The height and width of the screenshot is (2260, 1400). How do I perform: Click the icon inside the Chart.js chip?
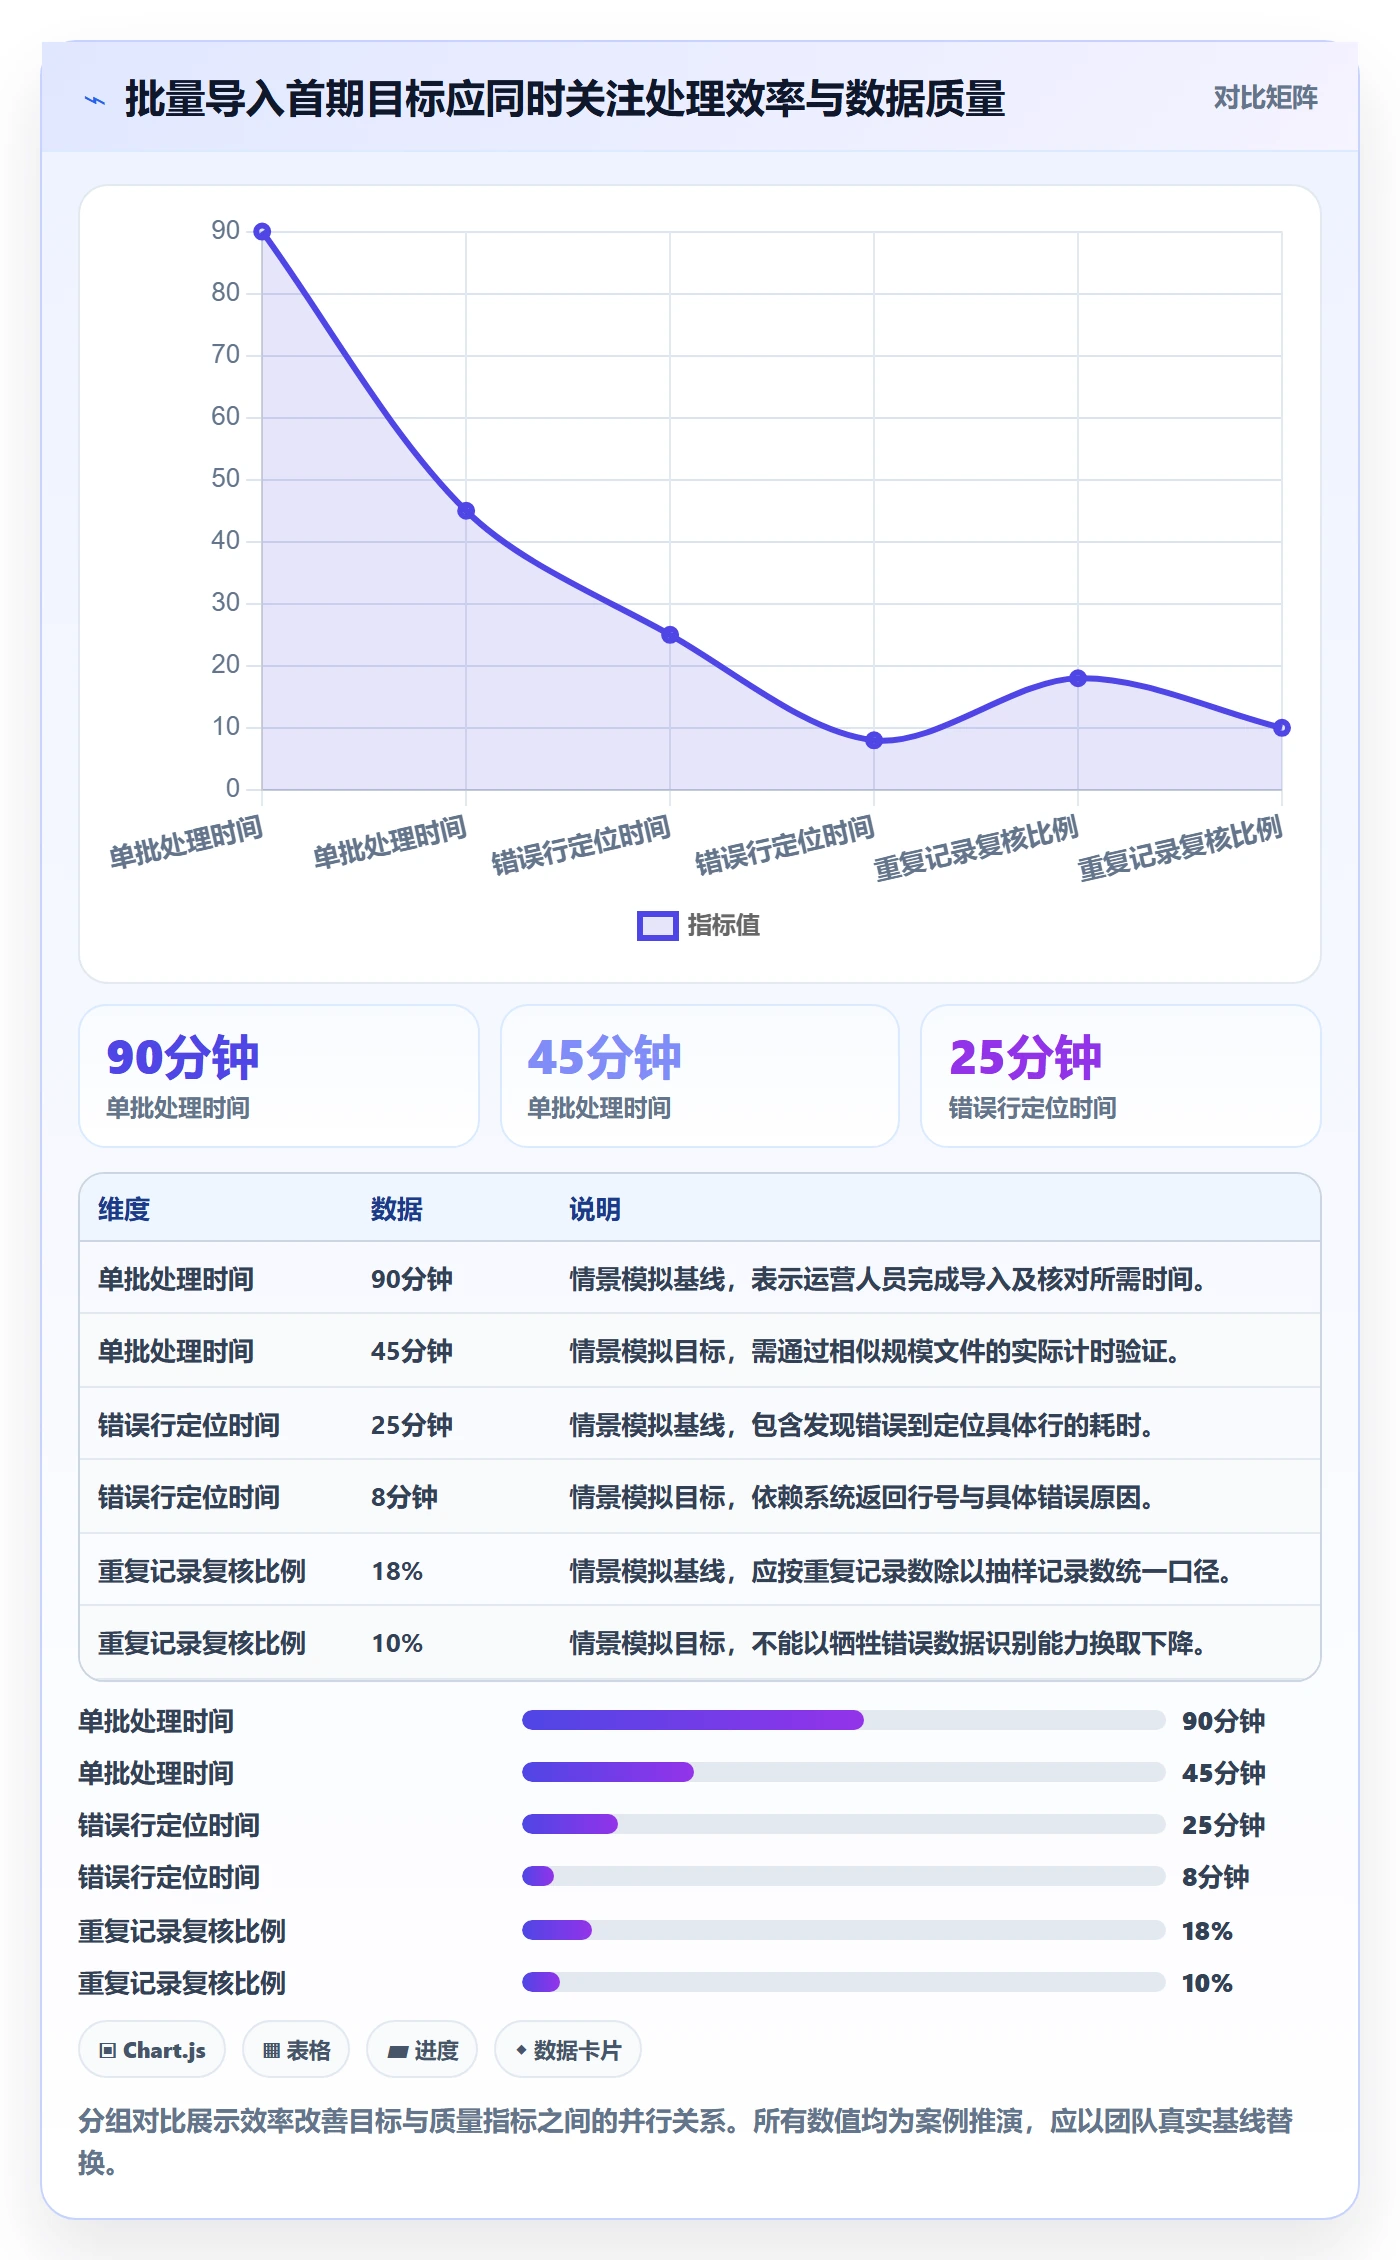108,2051
